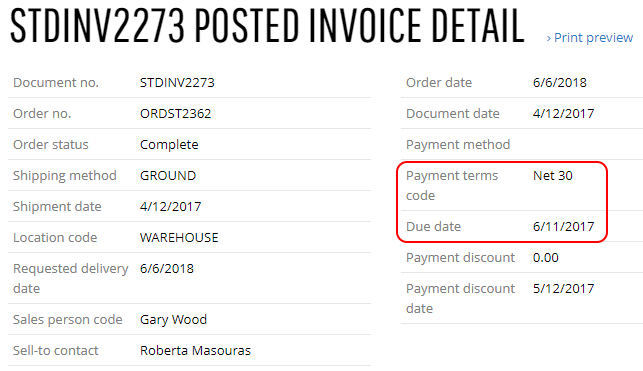Click the WAREHOUSE location code value

[179, 238]
